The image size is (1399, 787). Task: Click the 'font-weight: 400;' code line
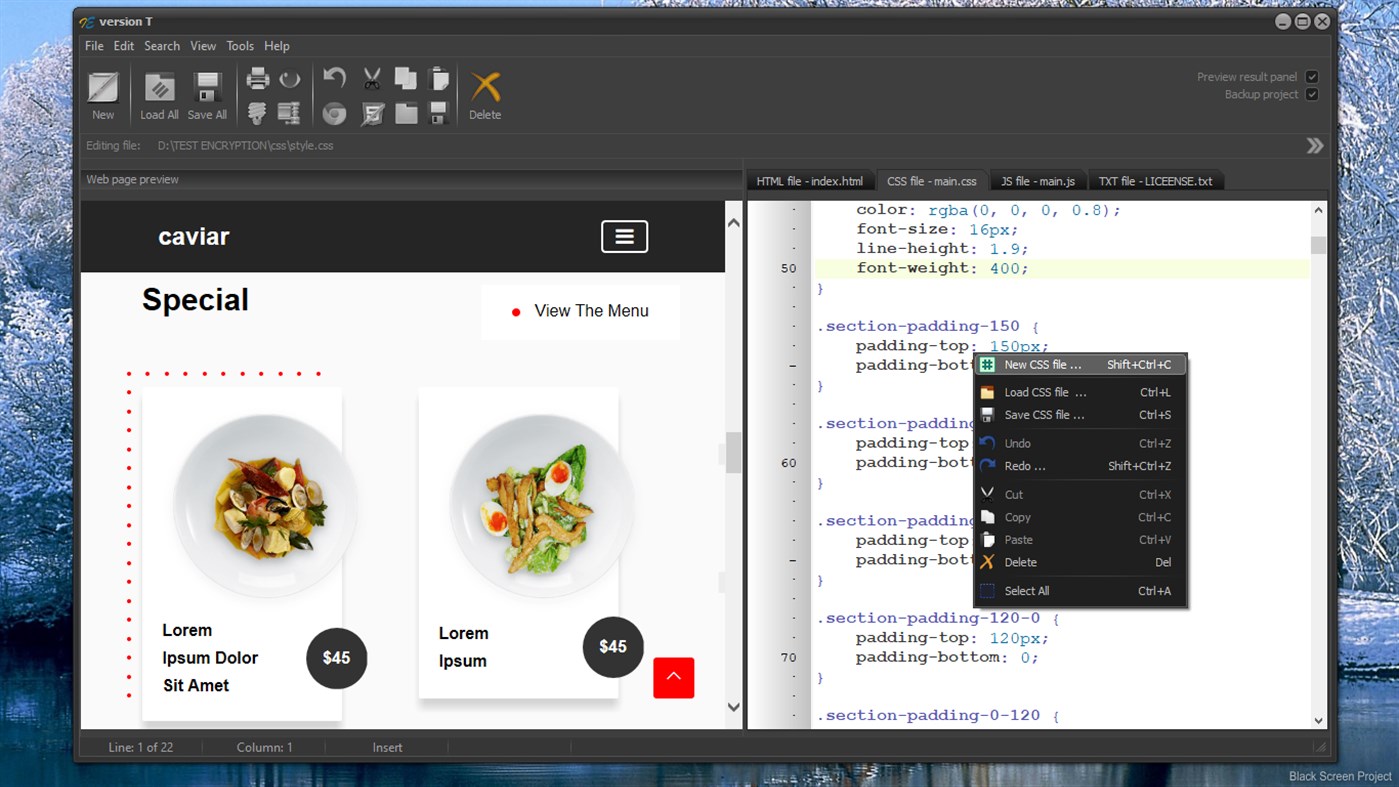click(942, 269)
